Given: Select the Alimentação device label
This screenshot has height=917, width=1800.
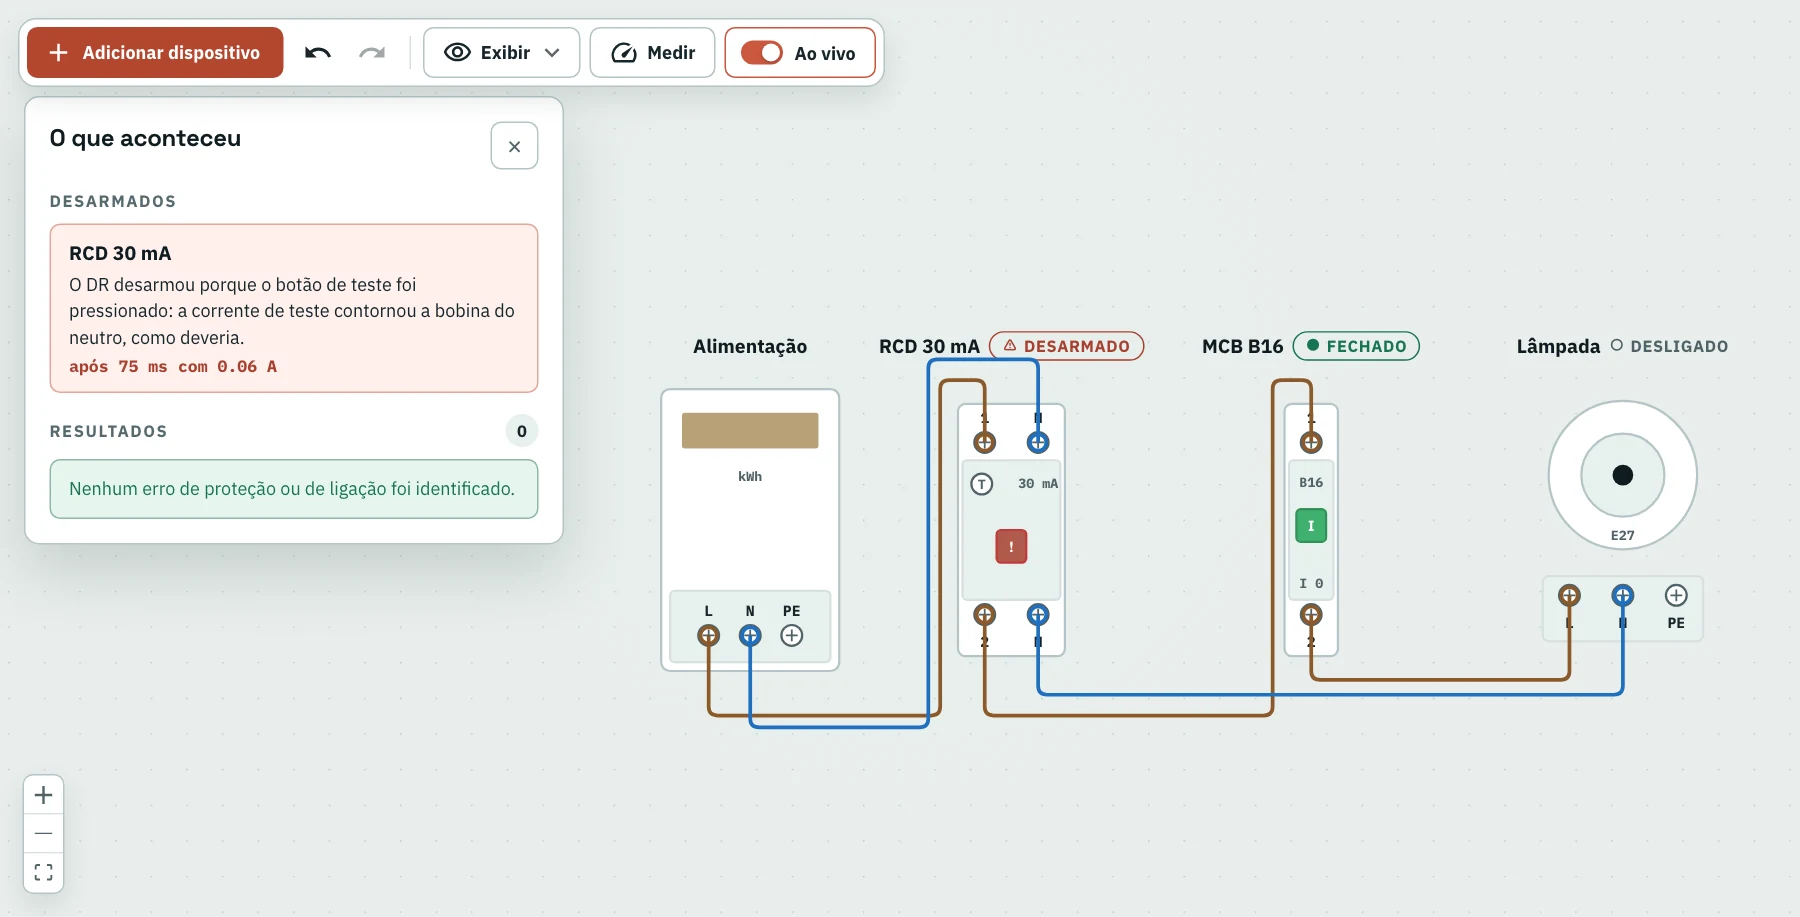Looking at the screenshot, I should pyautogui.click(x=750, y=346).
